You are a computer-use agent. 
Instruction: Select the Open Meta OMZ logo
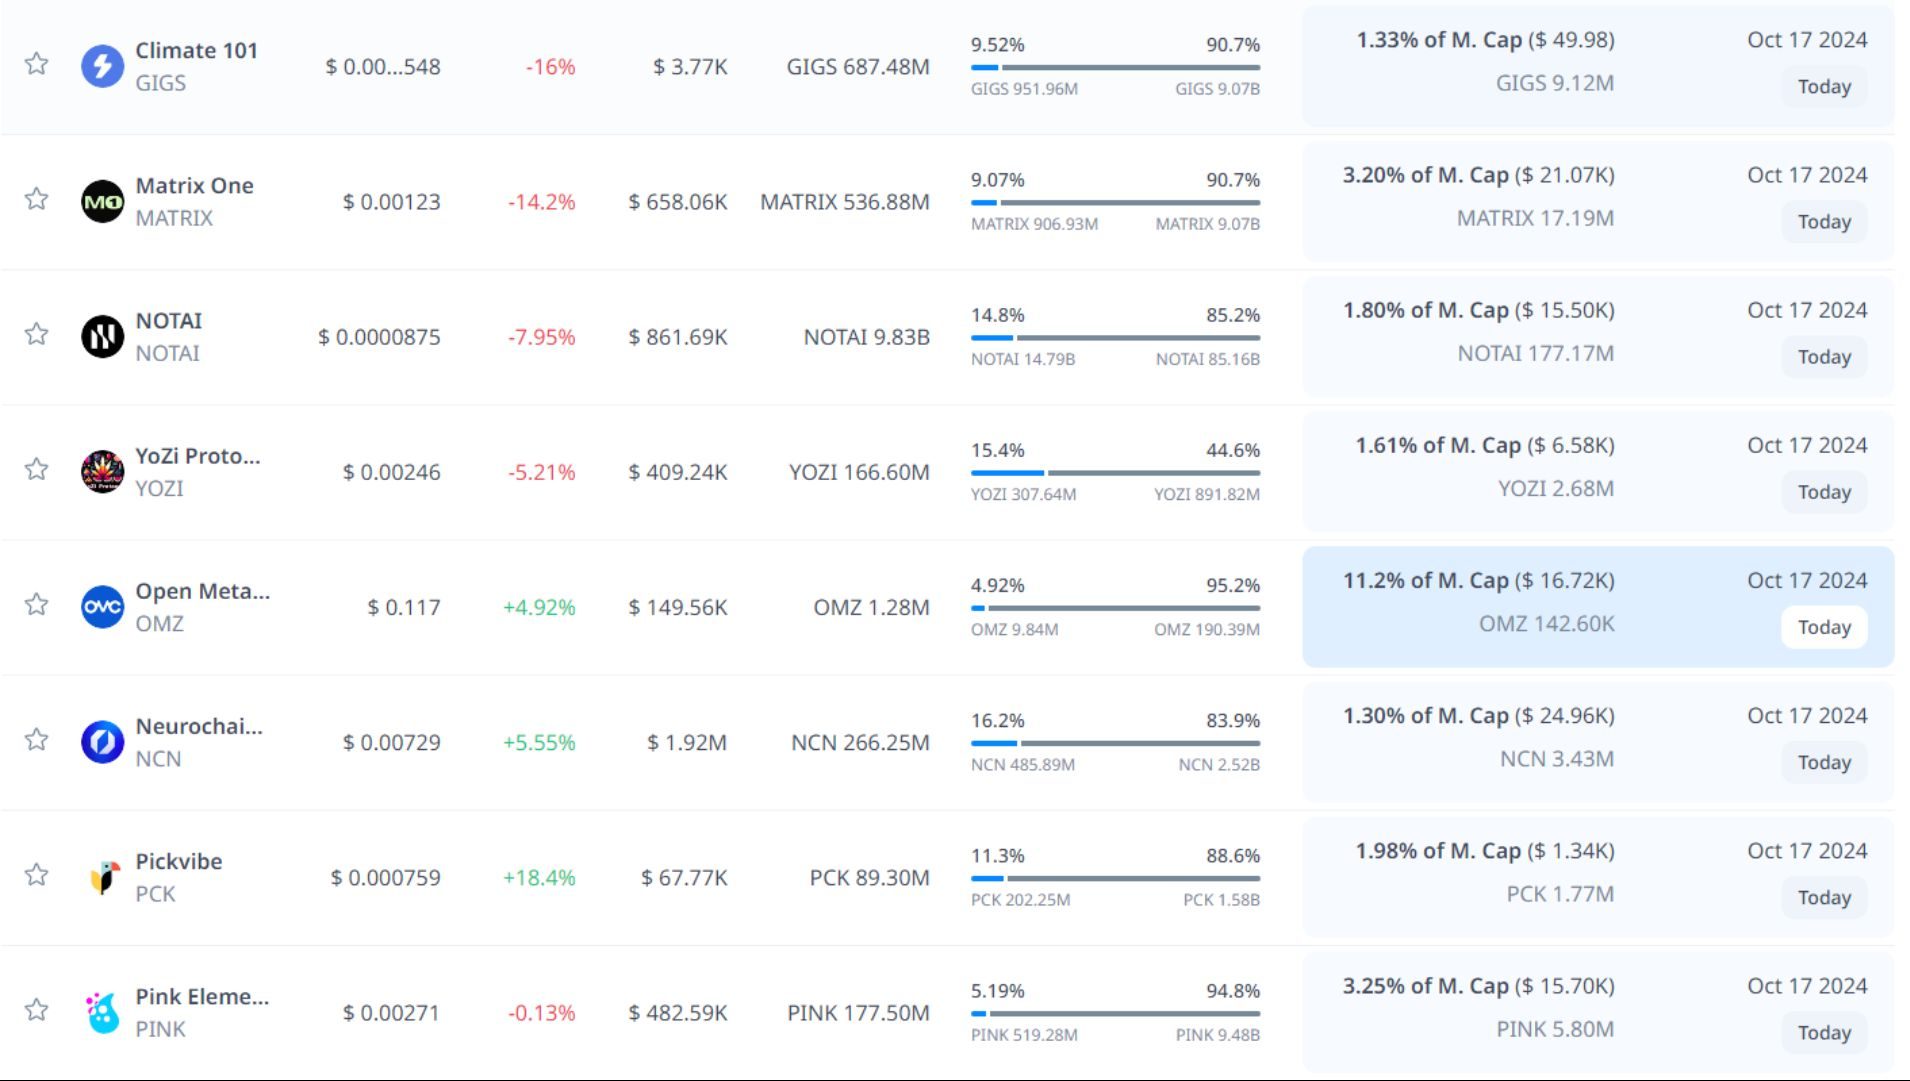[x=102, y=607]
